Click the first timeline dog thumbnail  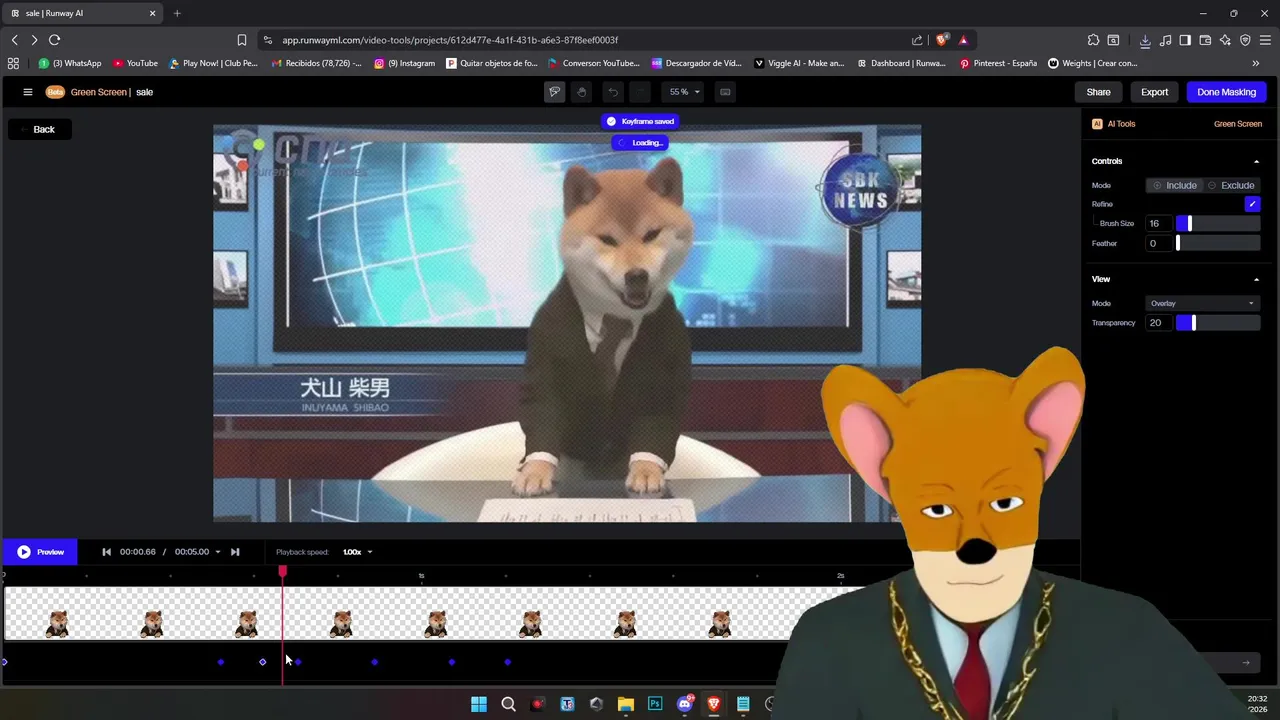point(57,623)
